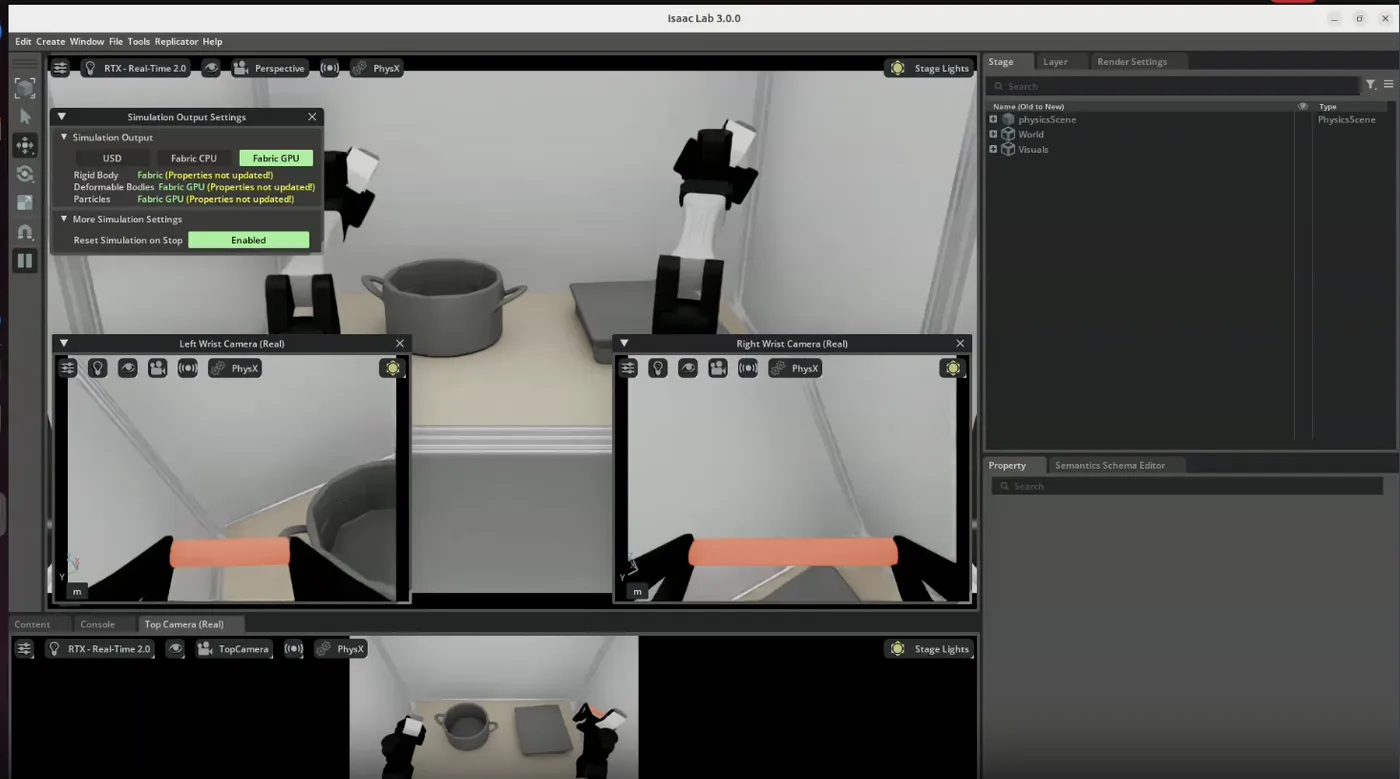Choose the Scale tool in left toolbar
Screen dimensions: 1400x779
pyautogui.click(x=25, y=203)
